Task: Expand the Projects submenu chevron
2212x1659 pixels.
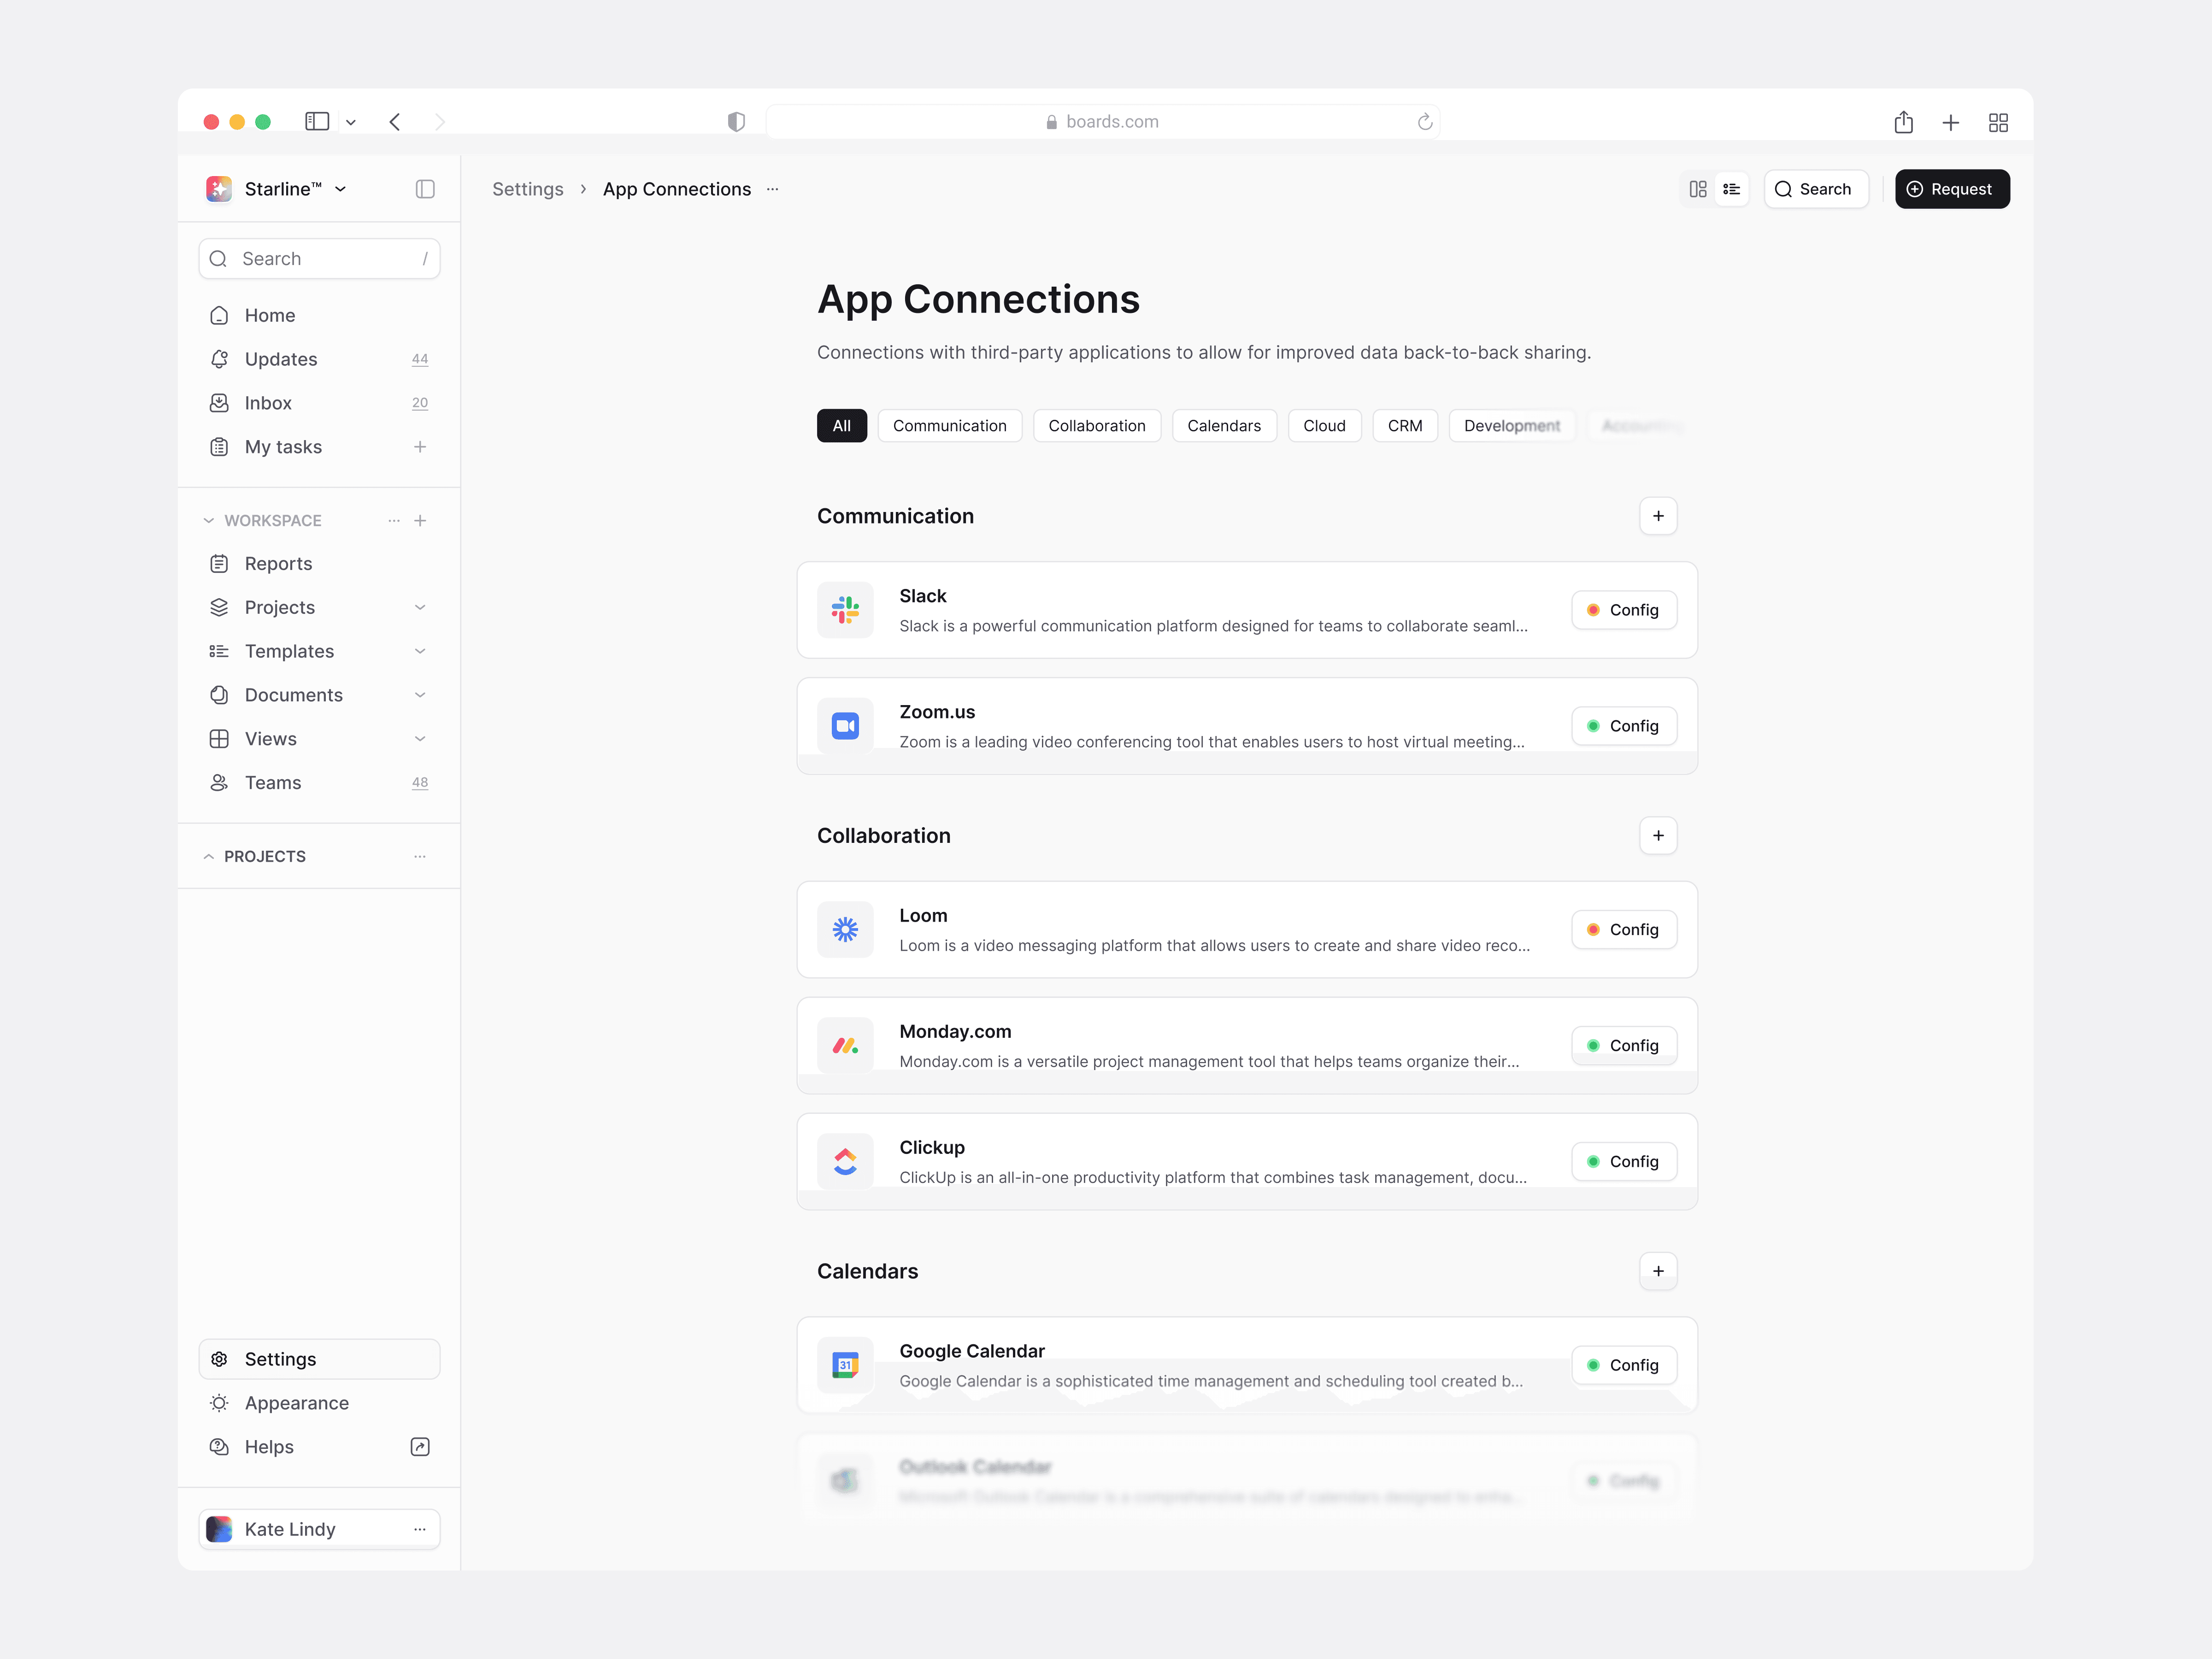Action: pyautogui.click(x=420, y=608)
